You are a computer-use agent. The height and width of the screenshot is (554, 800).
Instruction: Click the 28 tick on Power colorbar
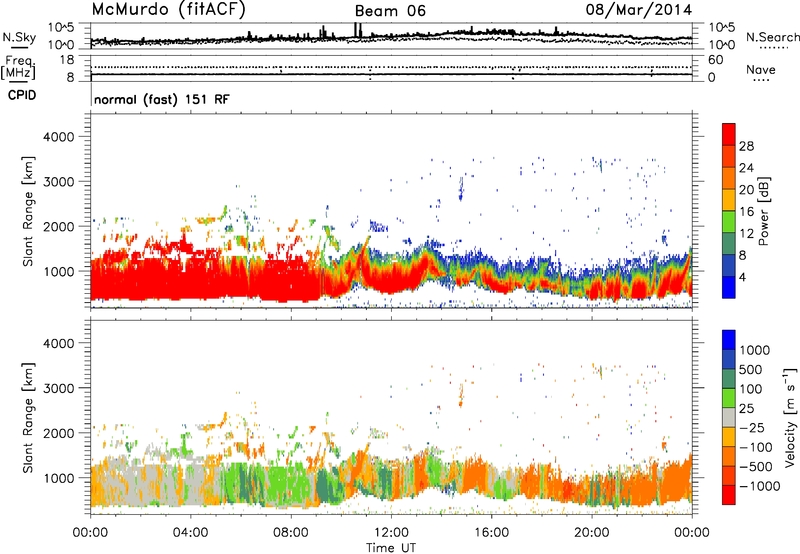[746, 146]
